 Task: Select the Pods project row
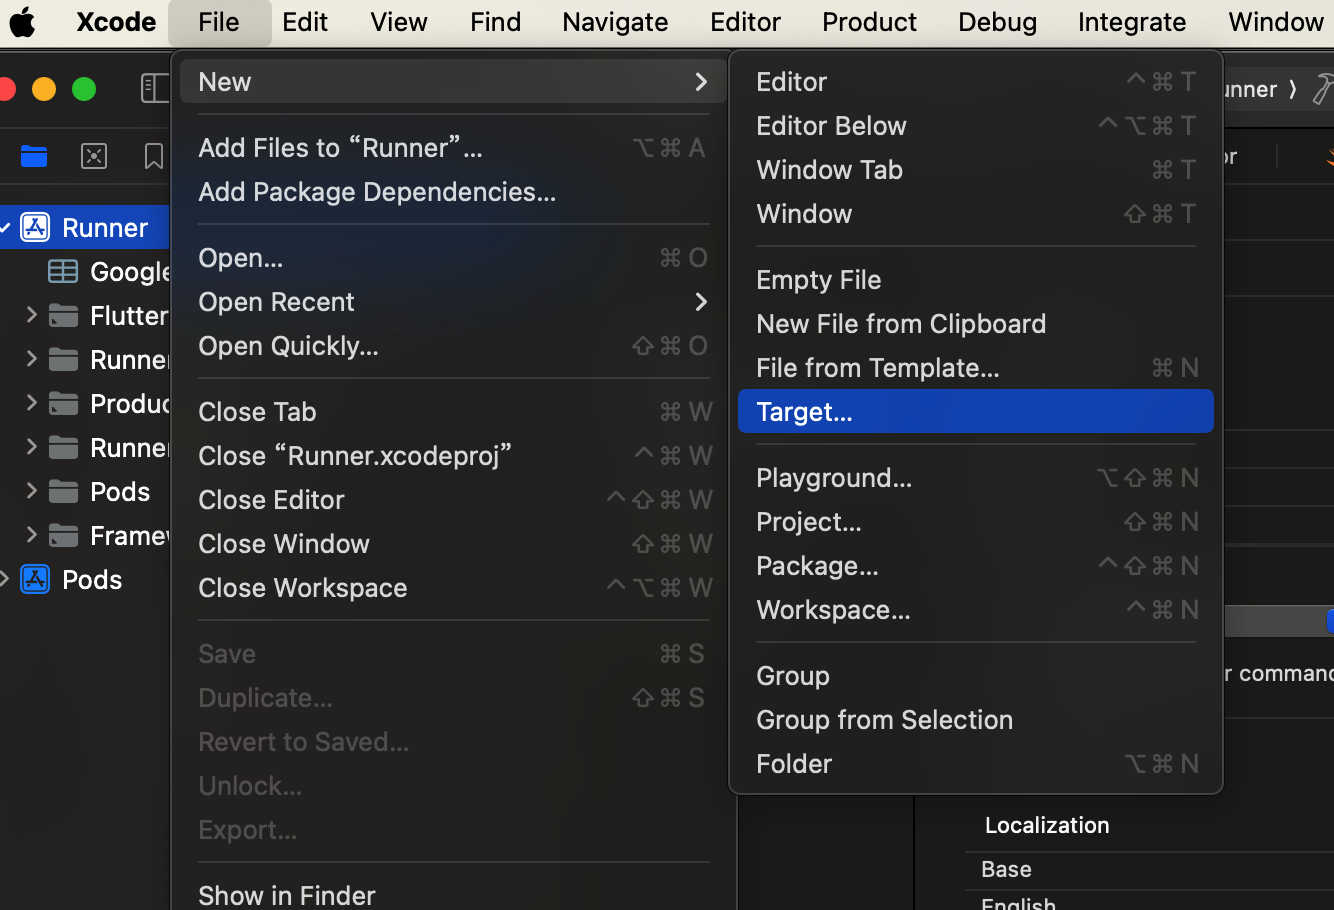point(85,579)
